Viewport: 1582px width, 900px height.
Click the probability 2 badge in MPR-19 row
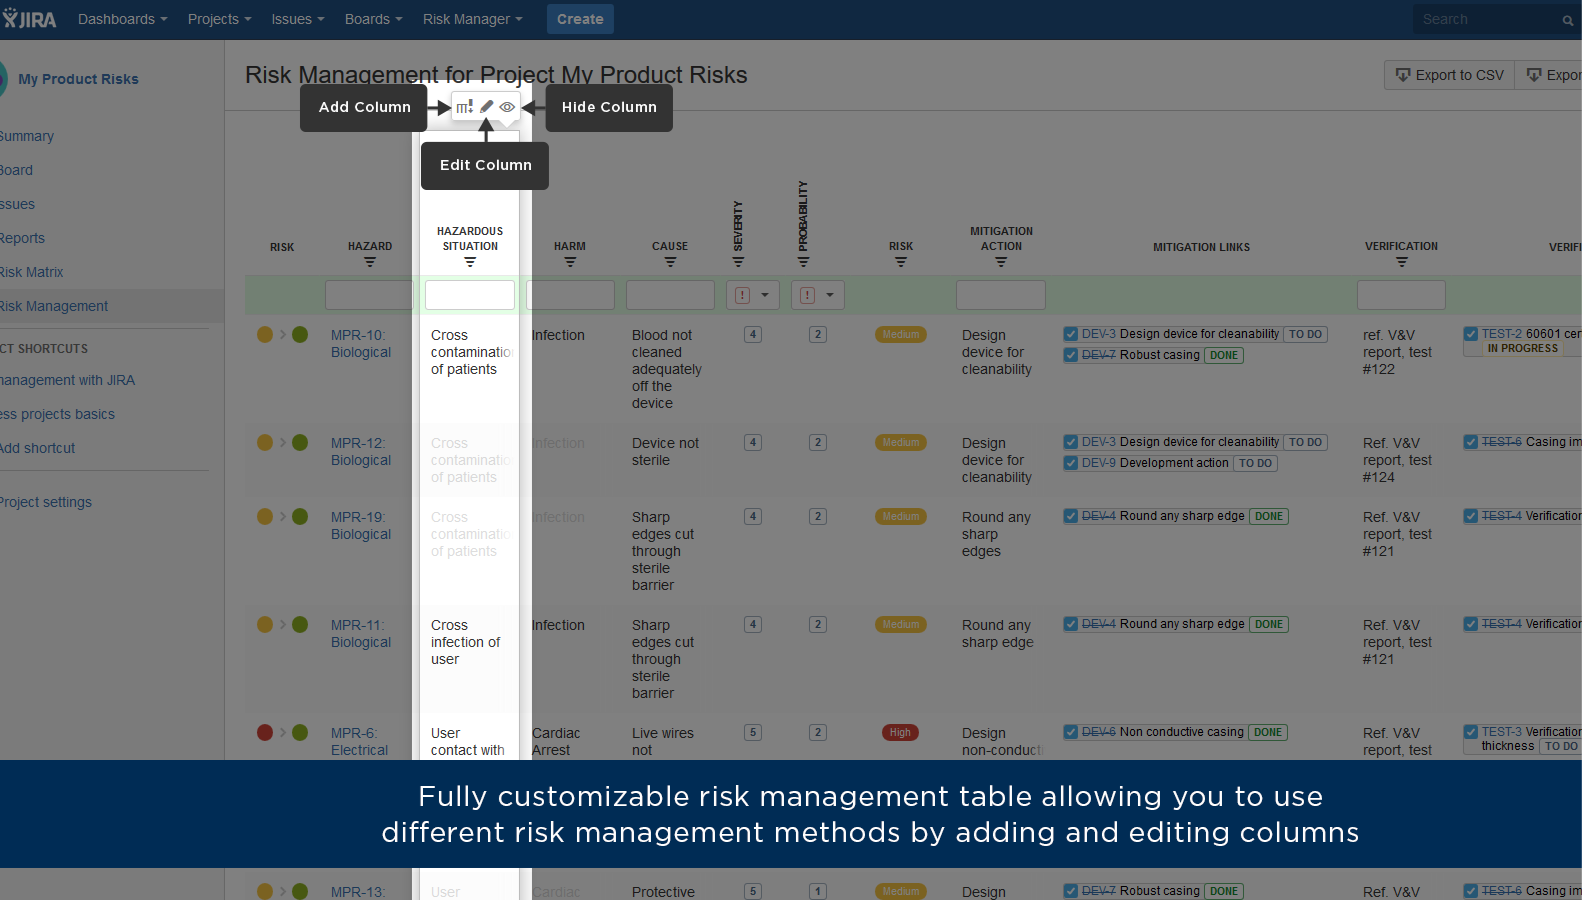coord(818,517)
